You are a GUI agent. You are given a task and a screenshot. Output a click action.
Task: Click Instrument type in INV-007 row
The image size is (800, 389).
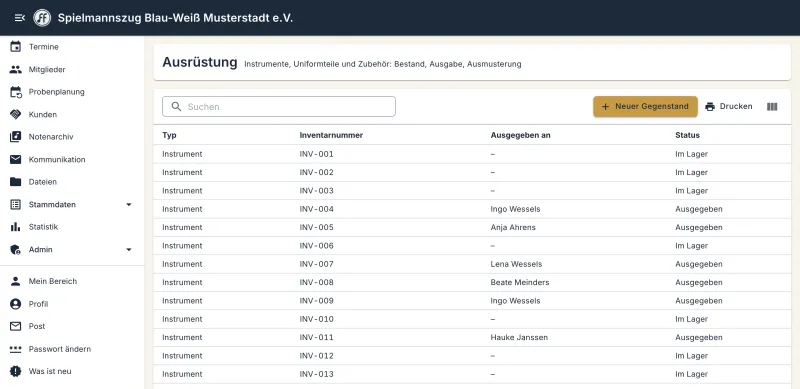click(182, 264)
